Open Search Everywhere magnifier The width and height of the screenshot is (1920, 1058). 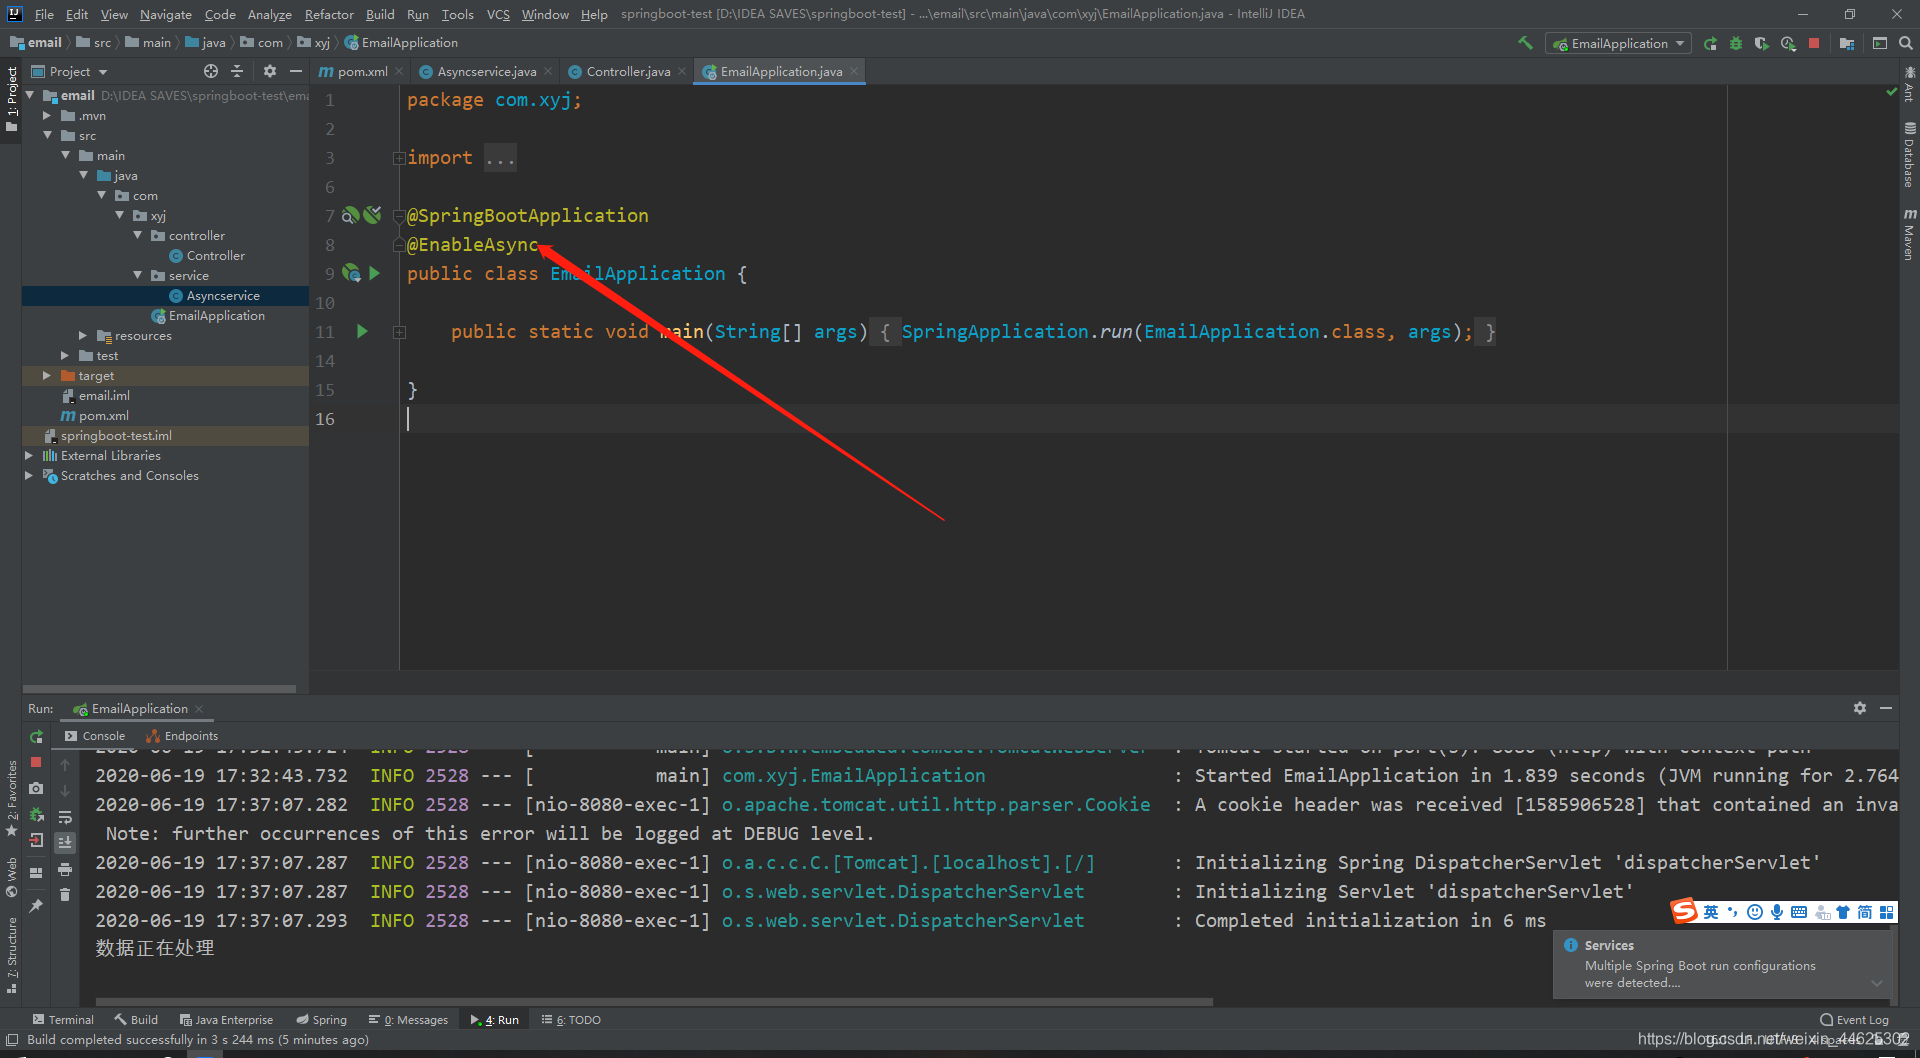click(x=1906, y=43)
